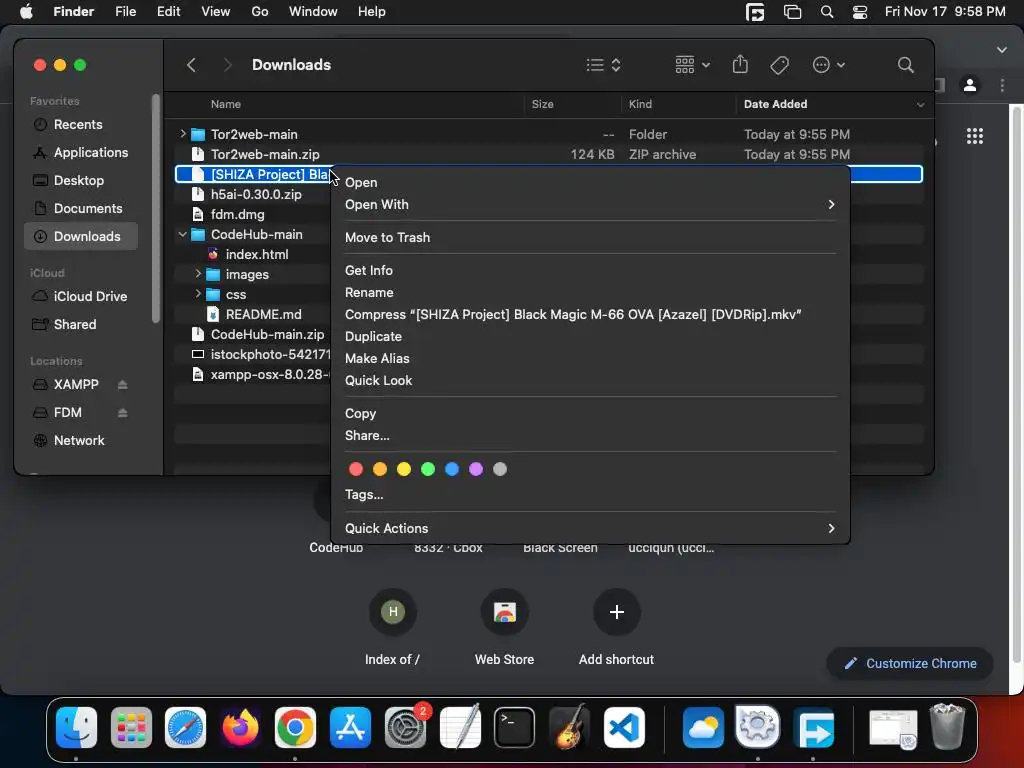Apply the purple tag color
The image size is (1024, 768).
tap(476, 470)
